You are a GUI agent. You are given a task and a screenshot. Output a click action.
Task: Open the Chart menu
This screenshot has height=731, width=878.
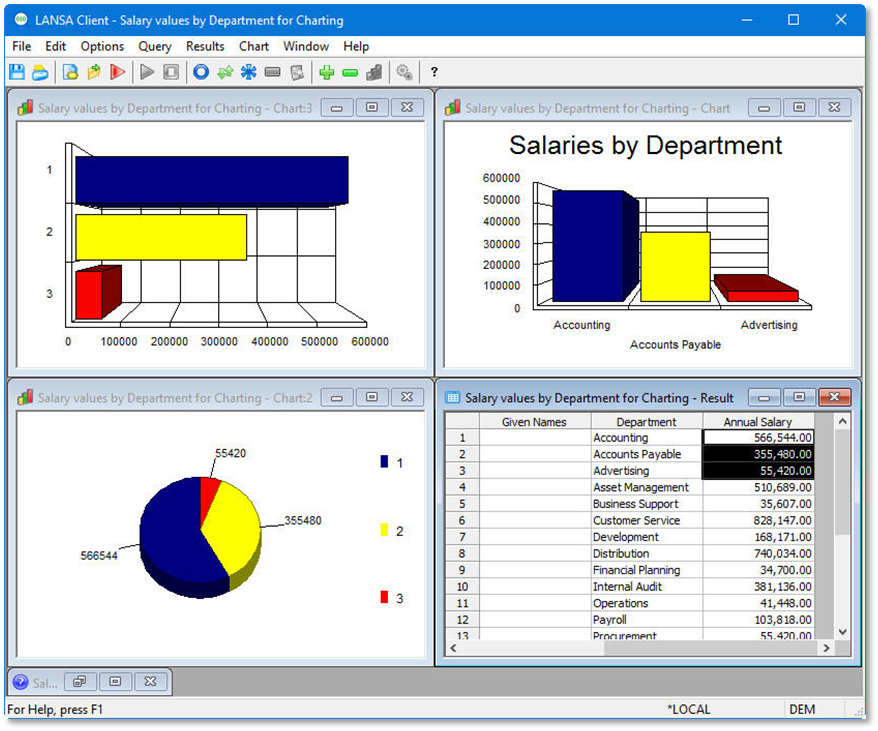tap(253, 46)
